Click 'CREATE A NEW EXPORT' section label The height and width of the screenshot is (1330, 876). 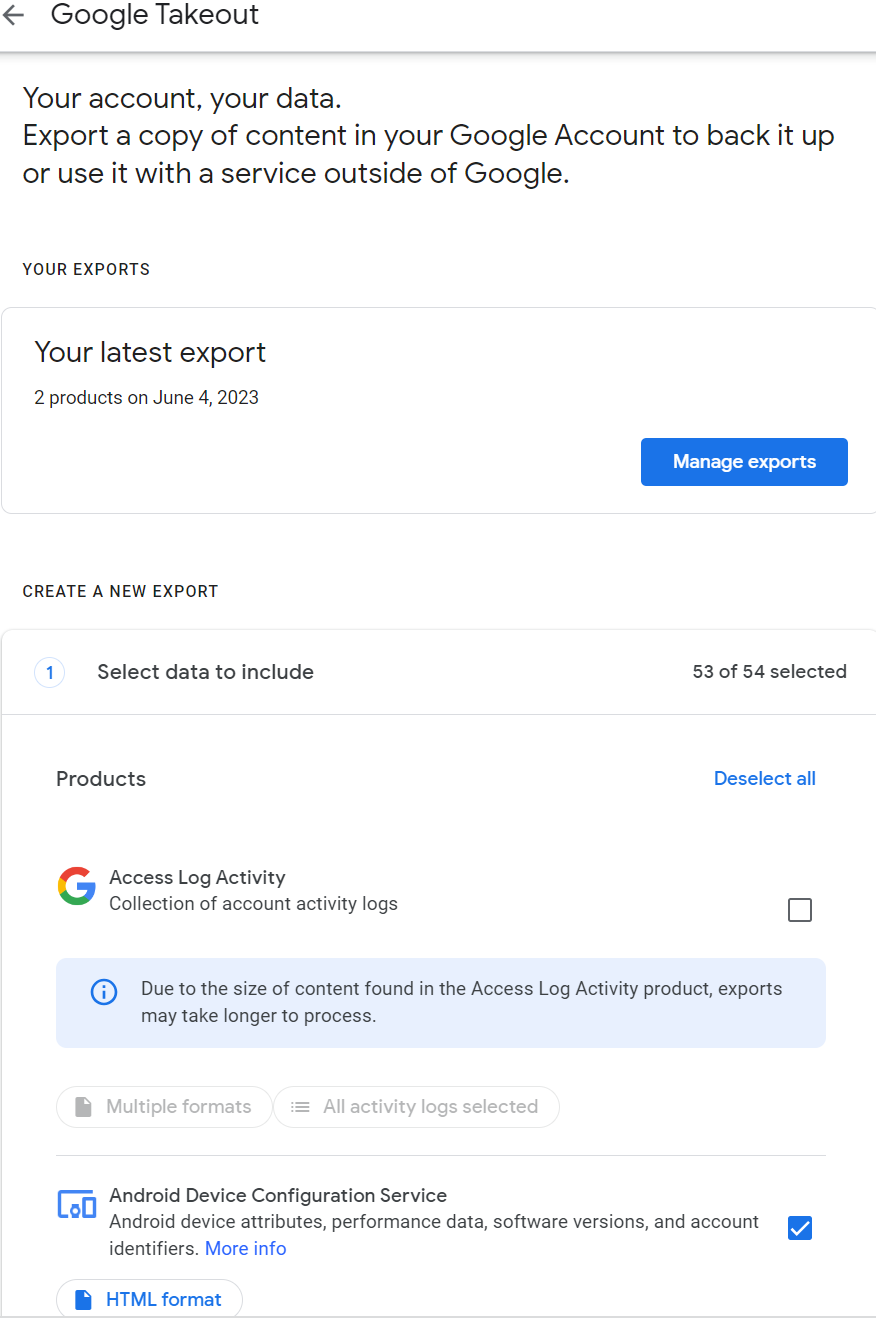coord(120,591)
